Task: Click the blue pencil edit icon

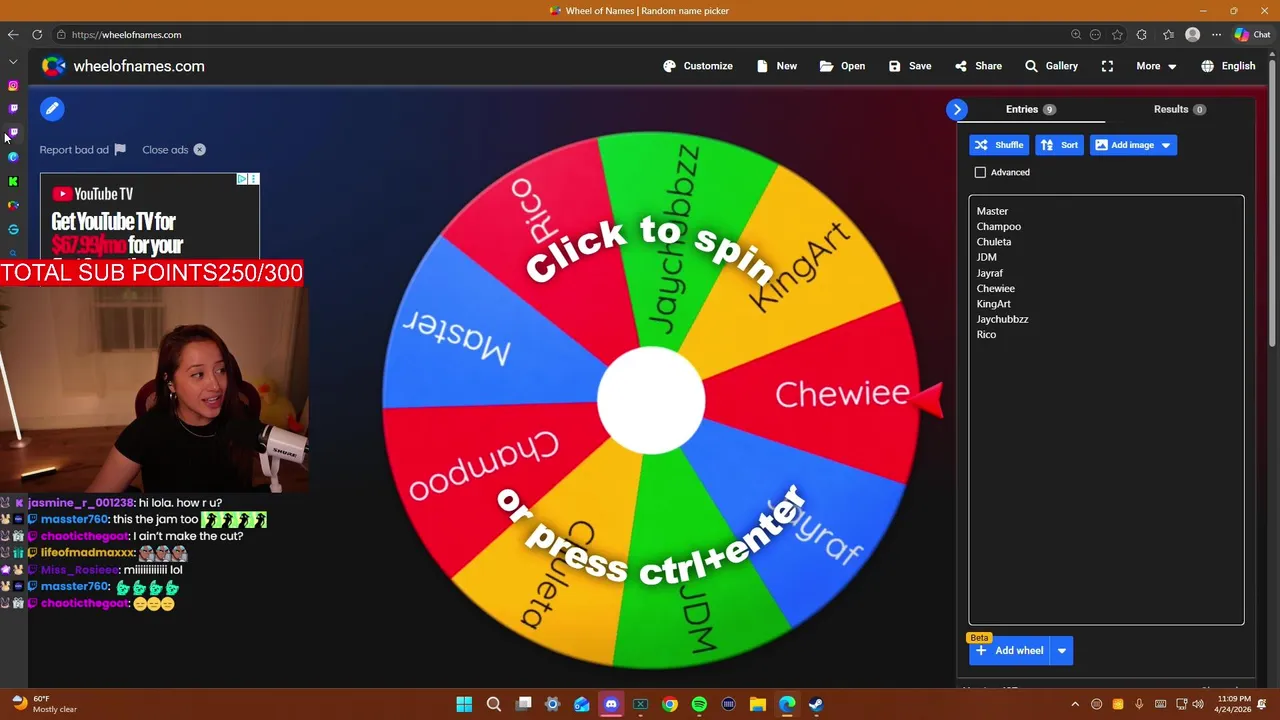Action: (x=52, y=109)
